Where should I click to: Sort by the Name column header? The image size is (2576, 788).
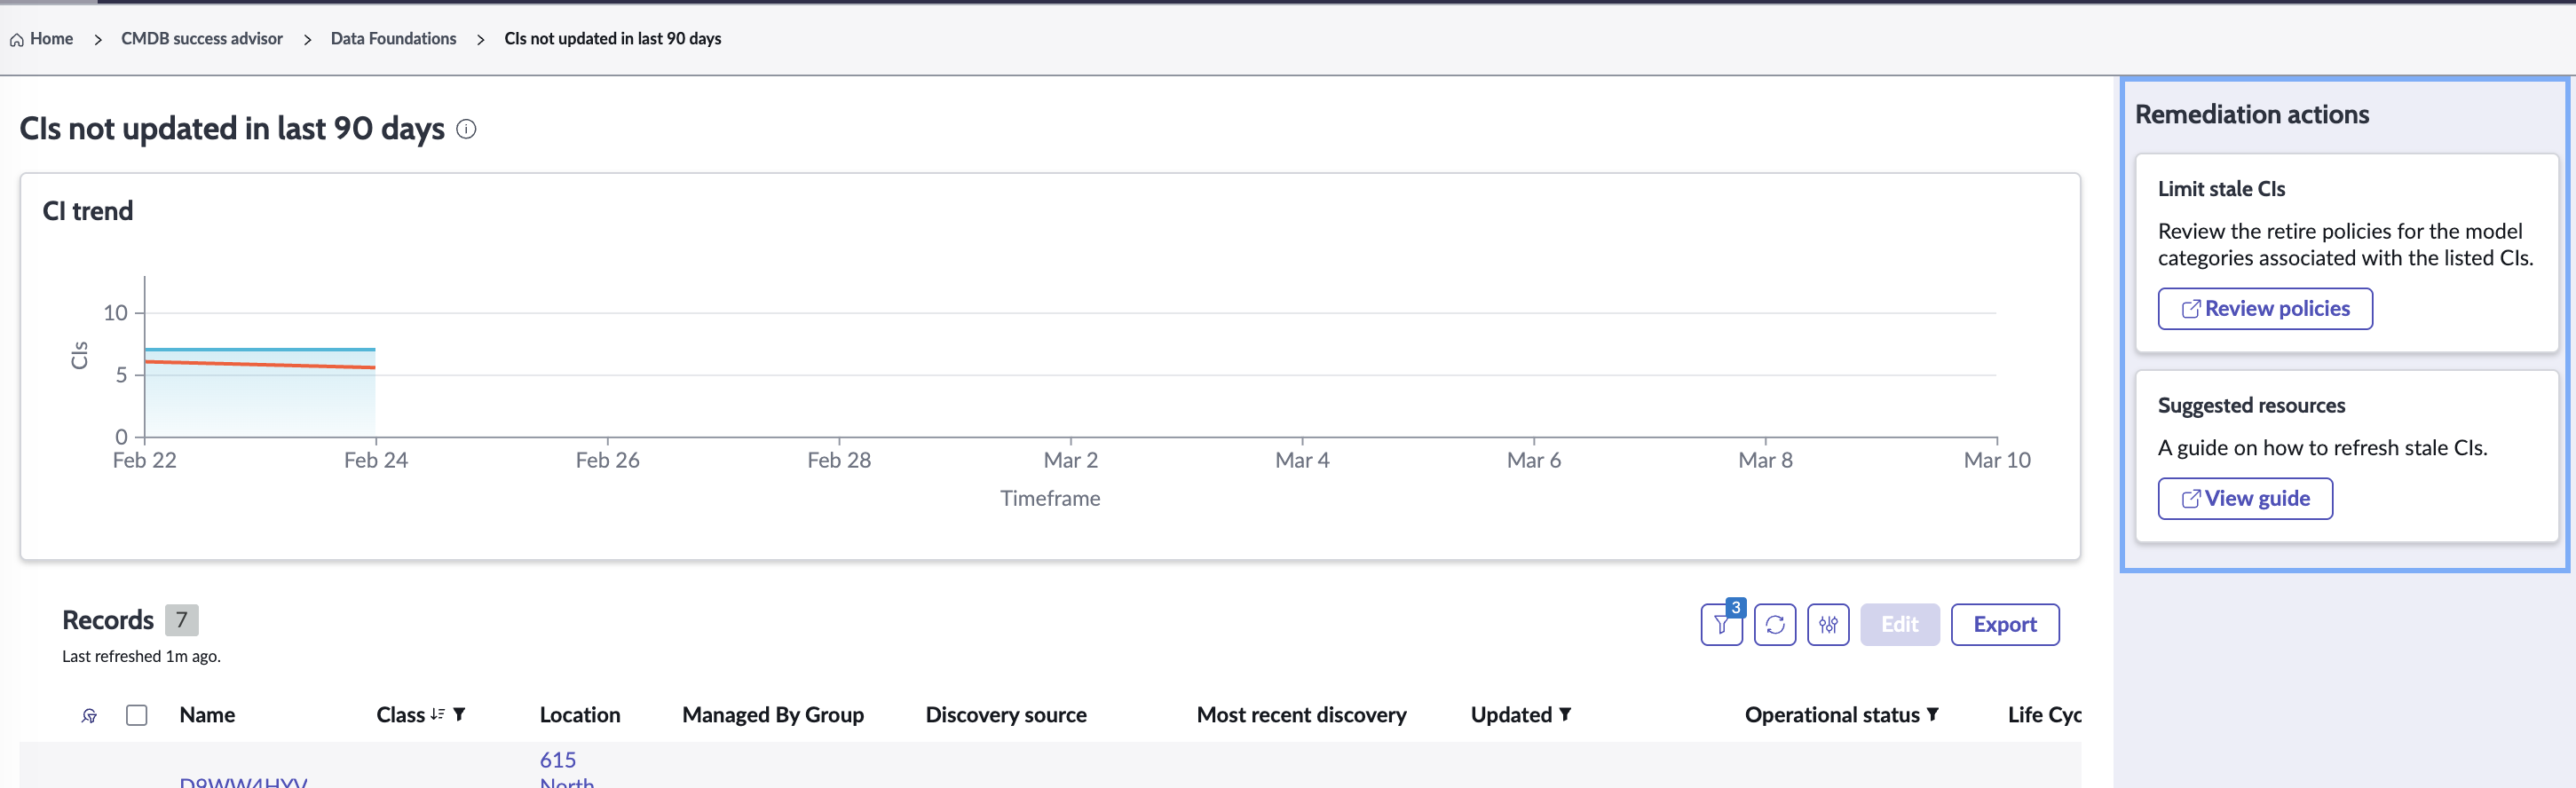207,715
